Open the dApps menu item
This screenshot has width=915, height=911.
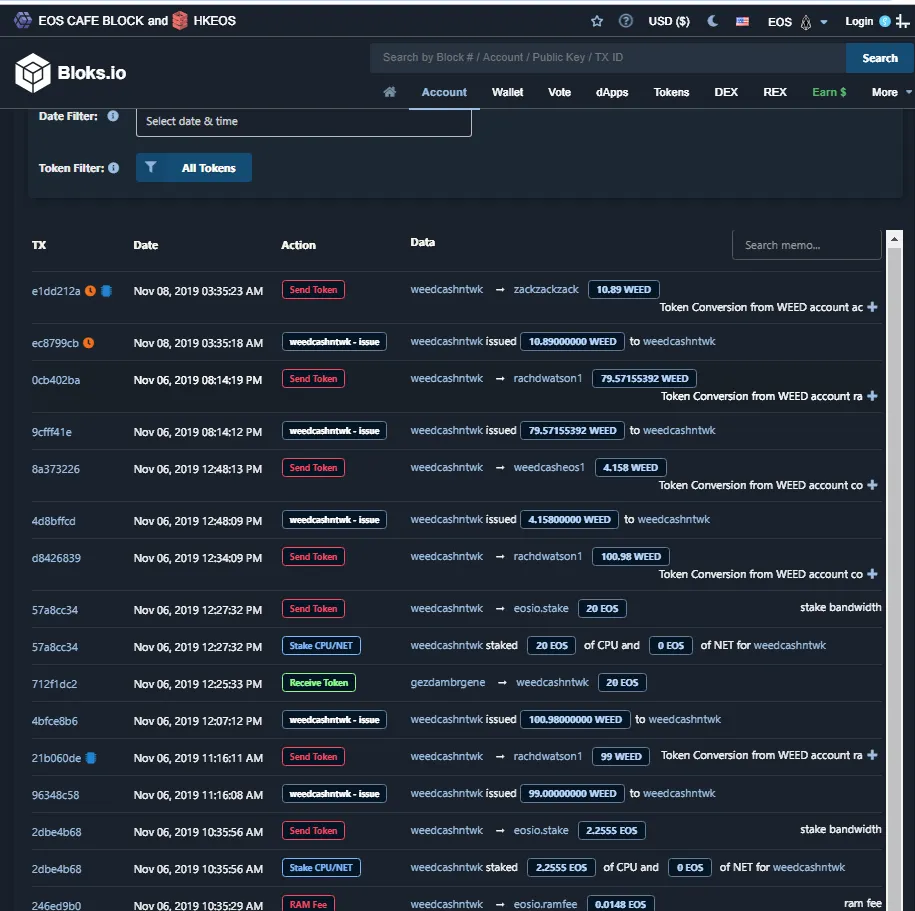click(612, 92)
